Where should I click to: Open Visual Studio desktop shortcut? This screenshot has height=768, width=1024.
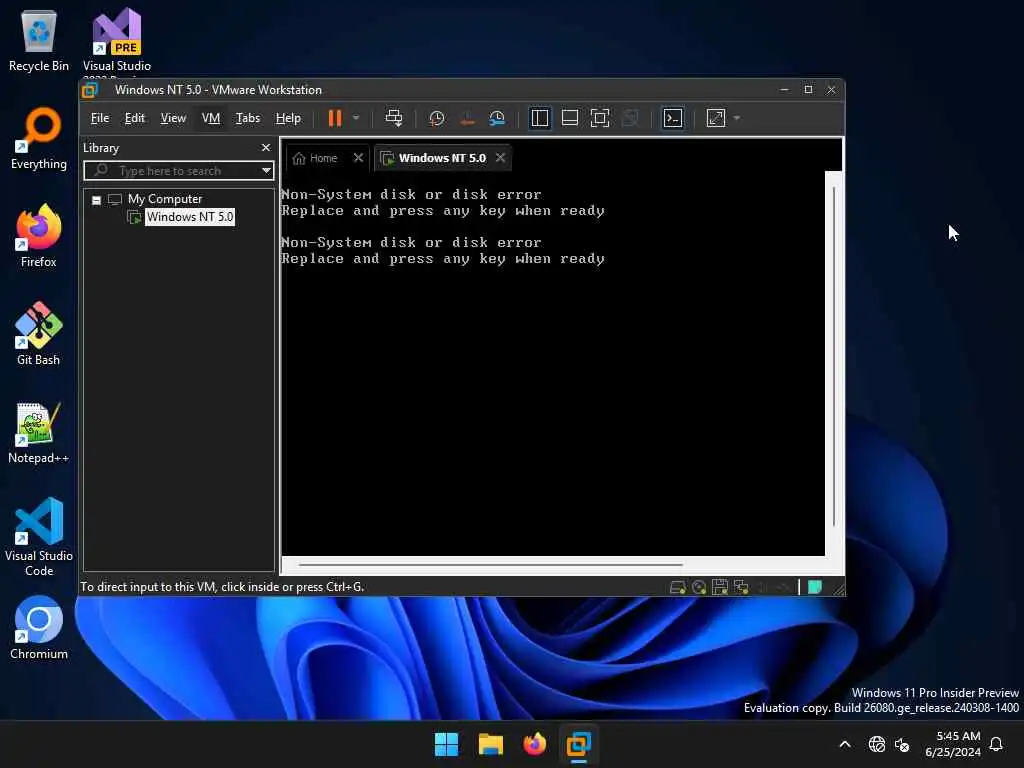[x=116, y=40]
